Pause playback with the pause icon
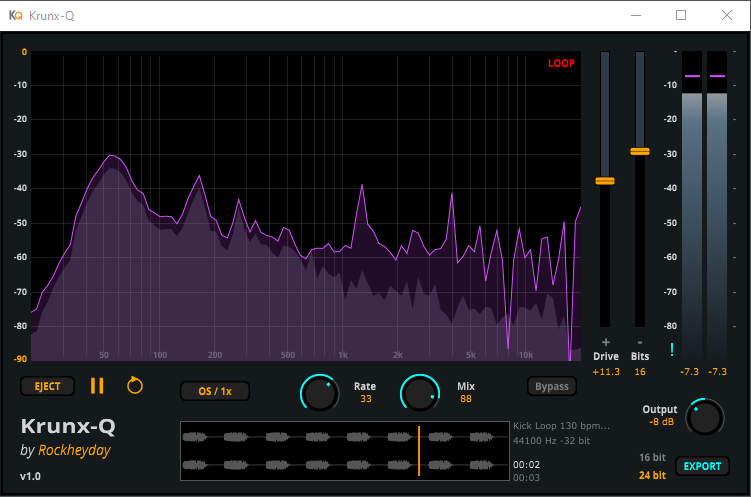751x497 pixels. [x=97, y=386]
